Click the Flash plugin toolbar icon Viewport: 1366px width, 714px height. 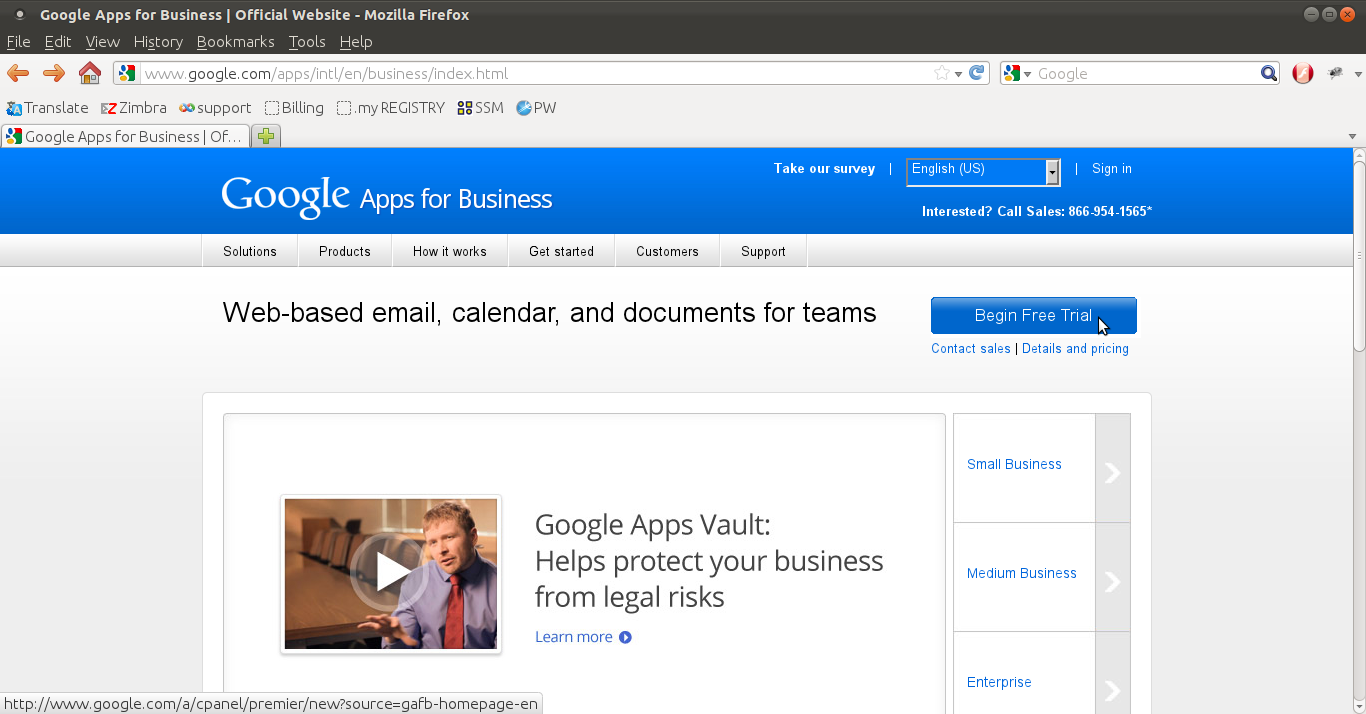click(x=1302, y=73)
